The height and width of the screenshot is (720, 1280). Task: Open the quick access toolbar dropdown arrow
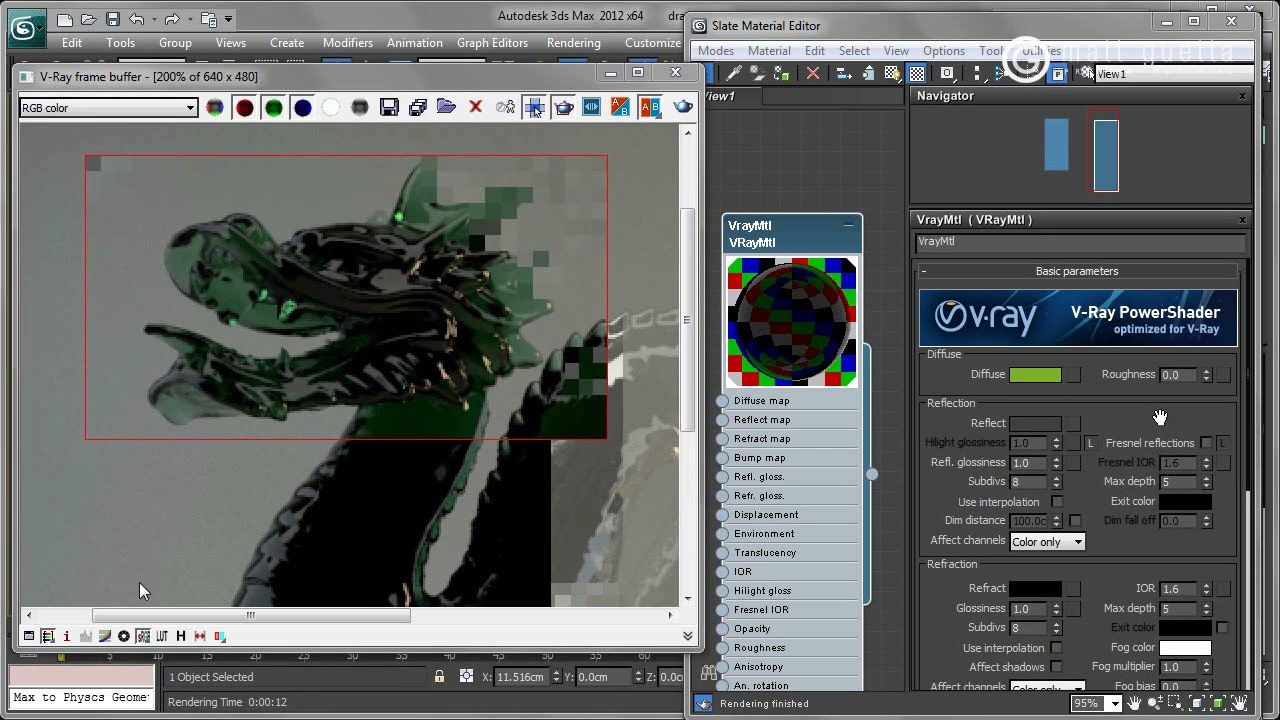point(229,19)
